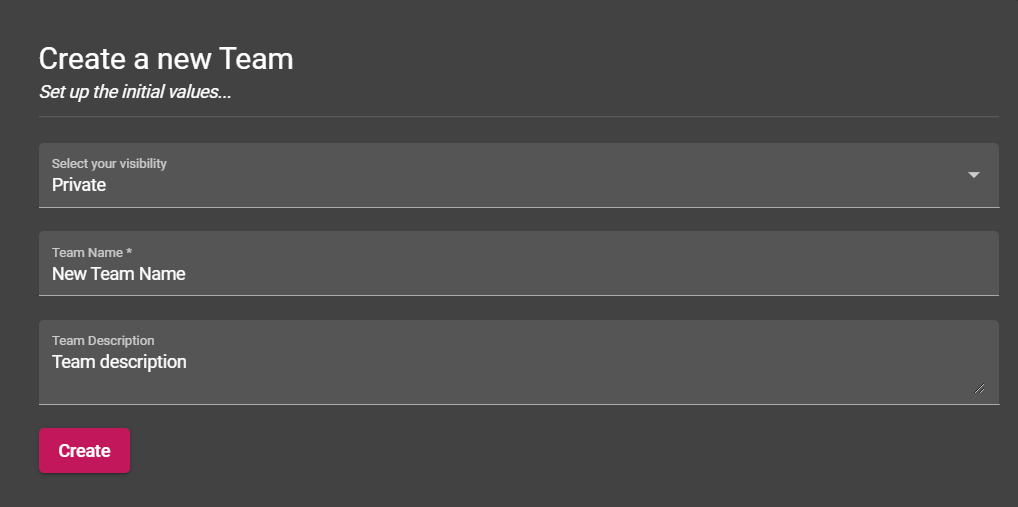Viewport: 1018px width, 507px height.
Task: Click the "Select your visibility" label
Action: 109,164
